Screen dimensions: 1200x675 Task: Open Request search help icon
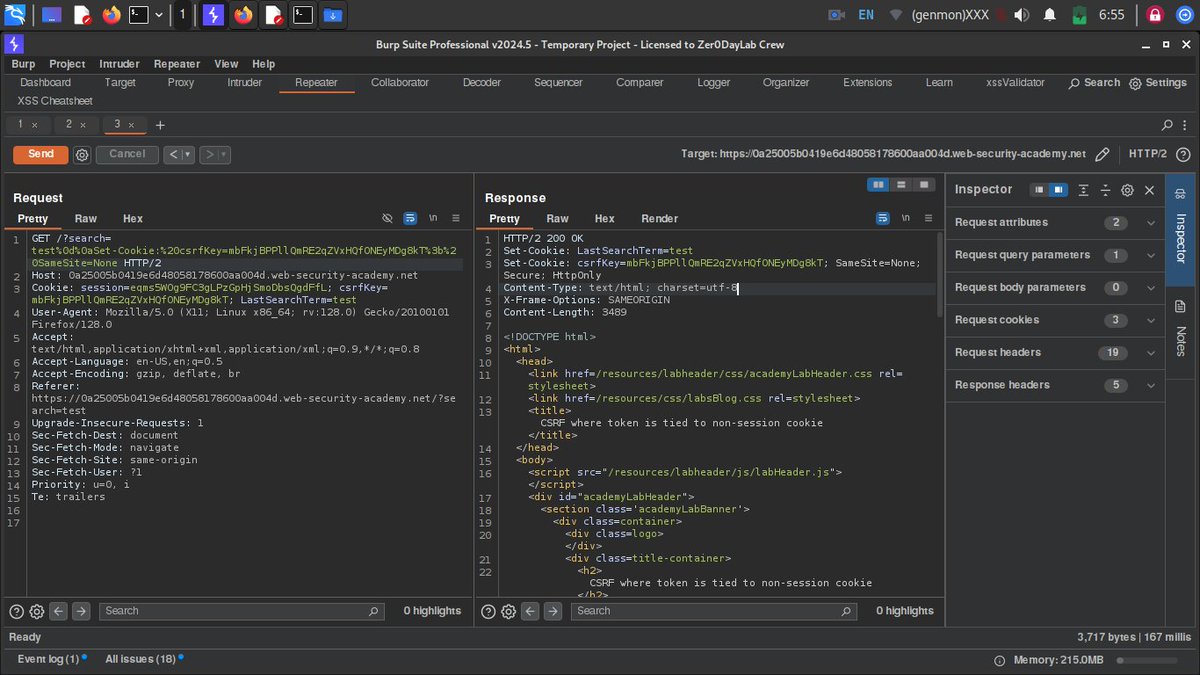click(16, 611)
